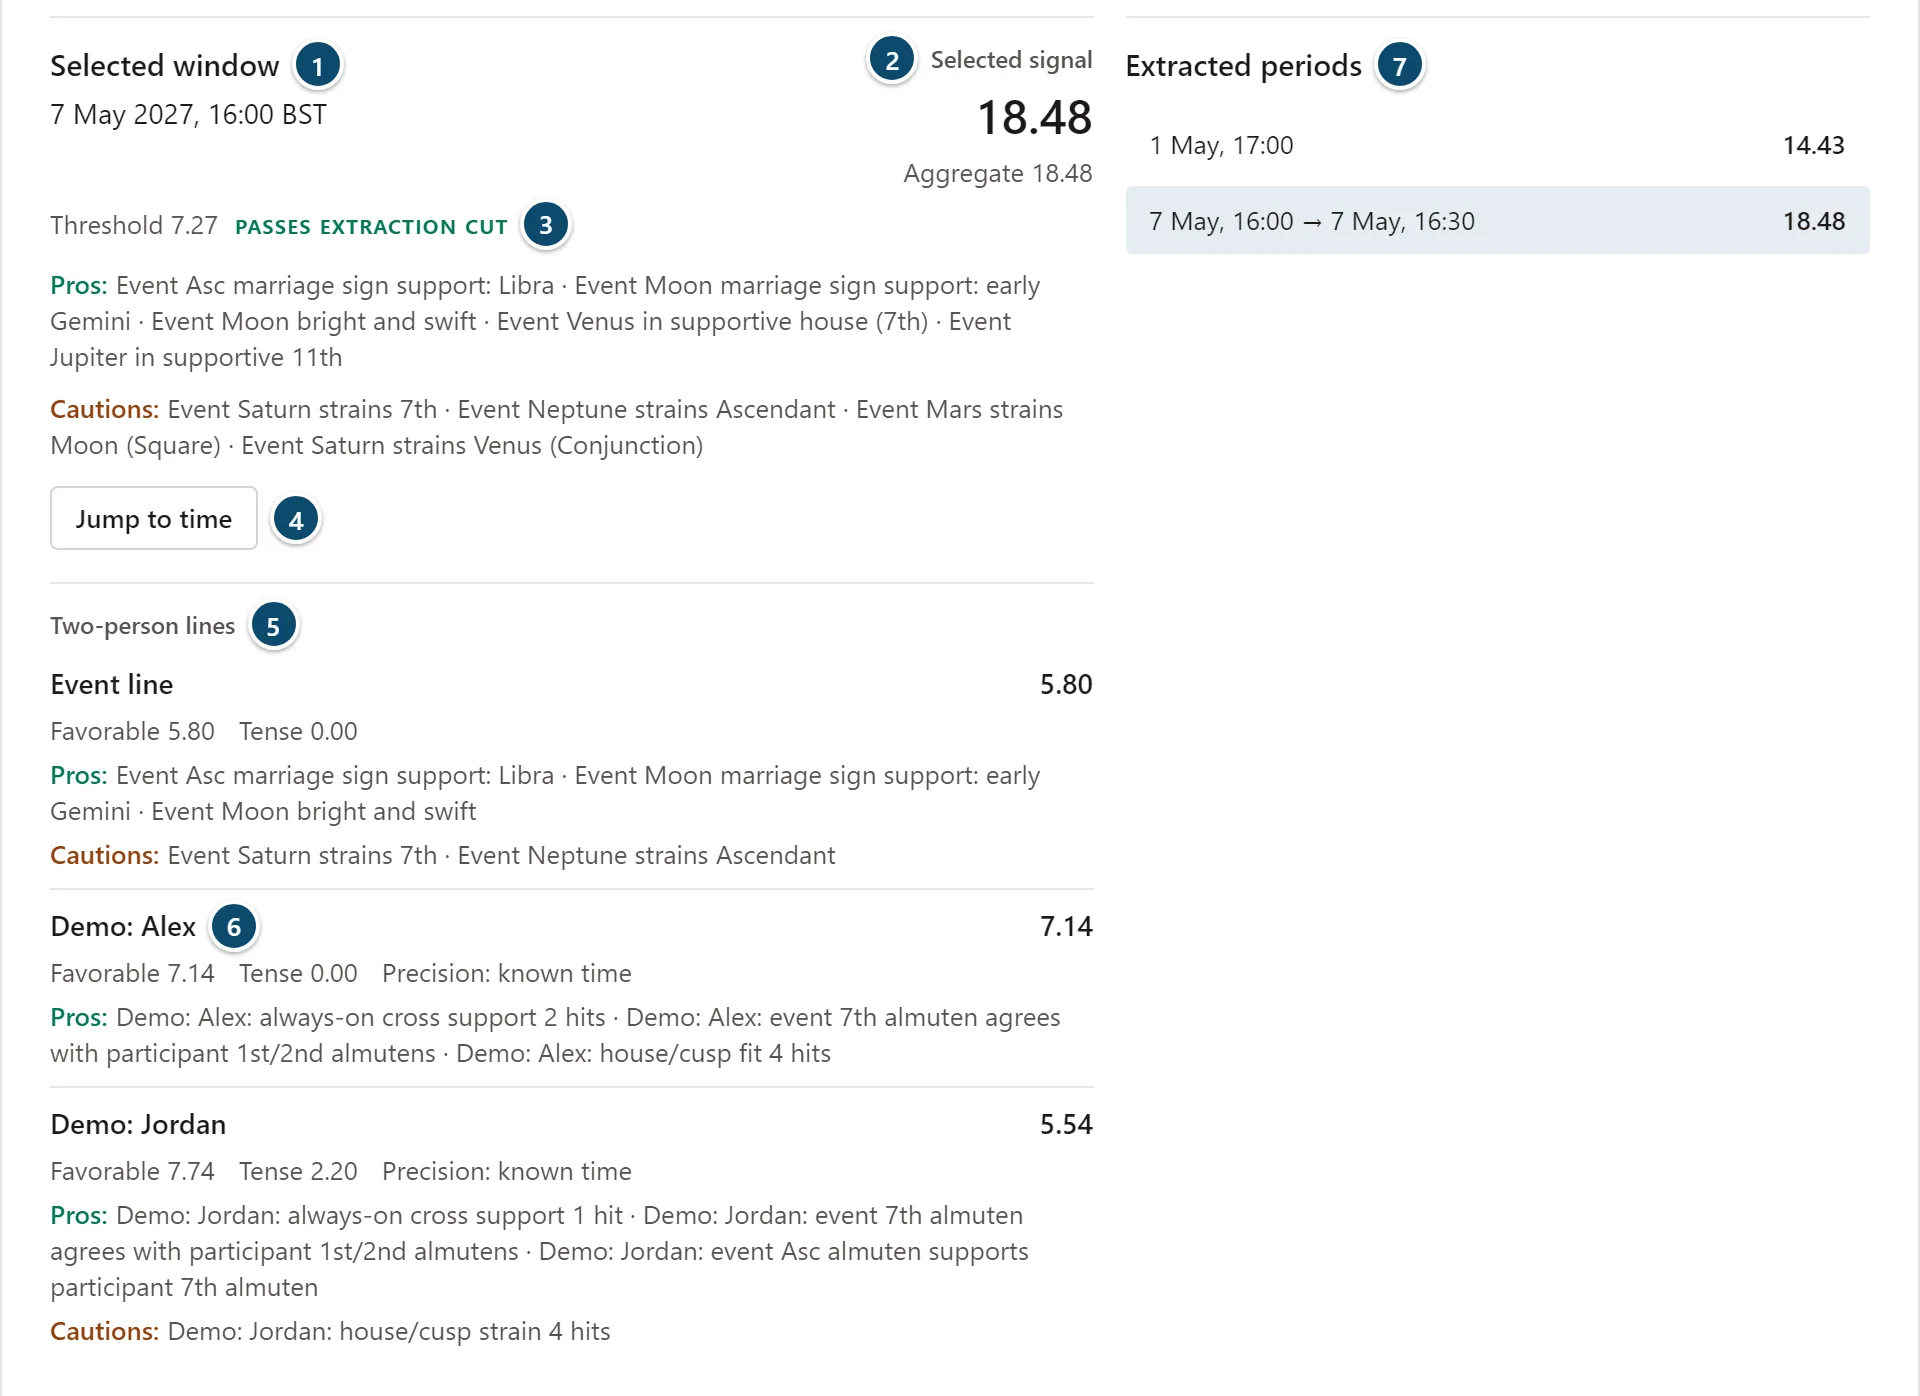Click badge 3 next to Passes Extraction Cut
Image resolution: width=1920 pixels, height=1396 pixels.
546,225
